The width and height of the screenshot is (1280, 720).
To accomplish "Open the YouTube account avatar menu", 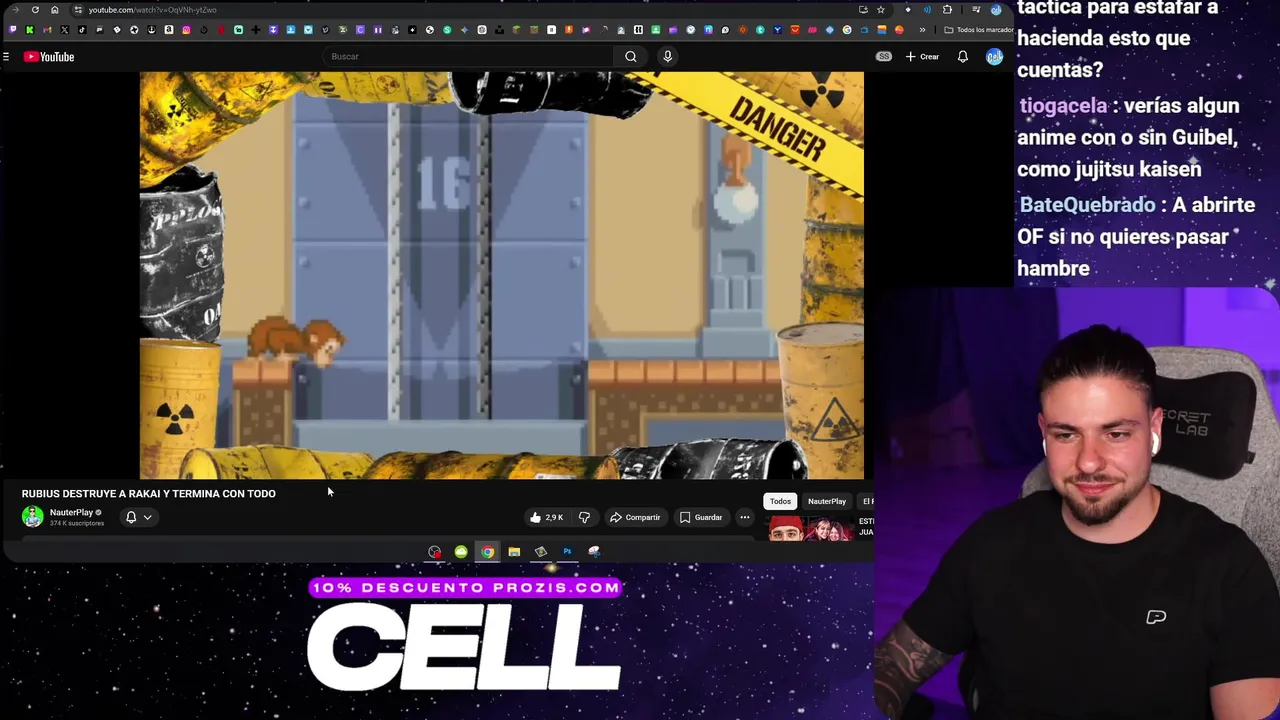I will tap(994, 57).
